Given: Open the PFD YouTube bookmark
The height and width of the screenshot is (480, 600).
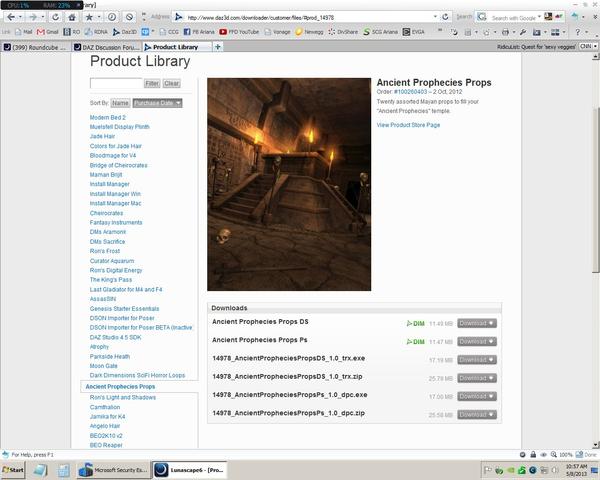Looking at the screenshot, I should [239, 32].
